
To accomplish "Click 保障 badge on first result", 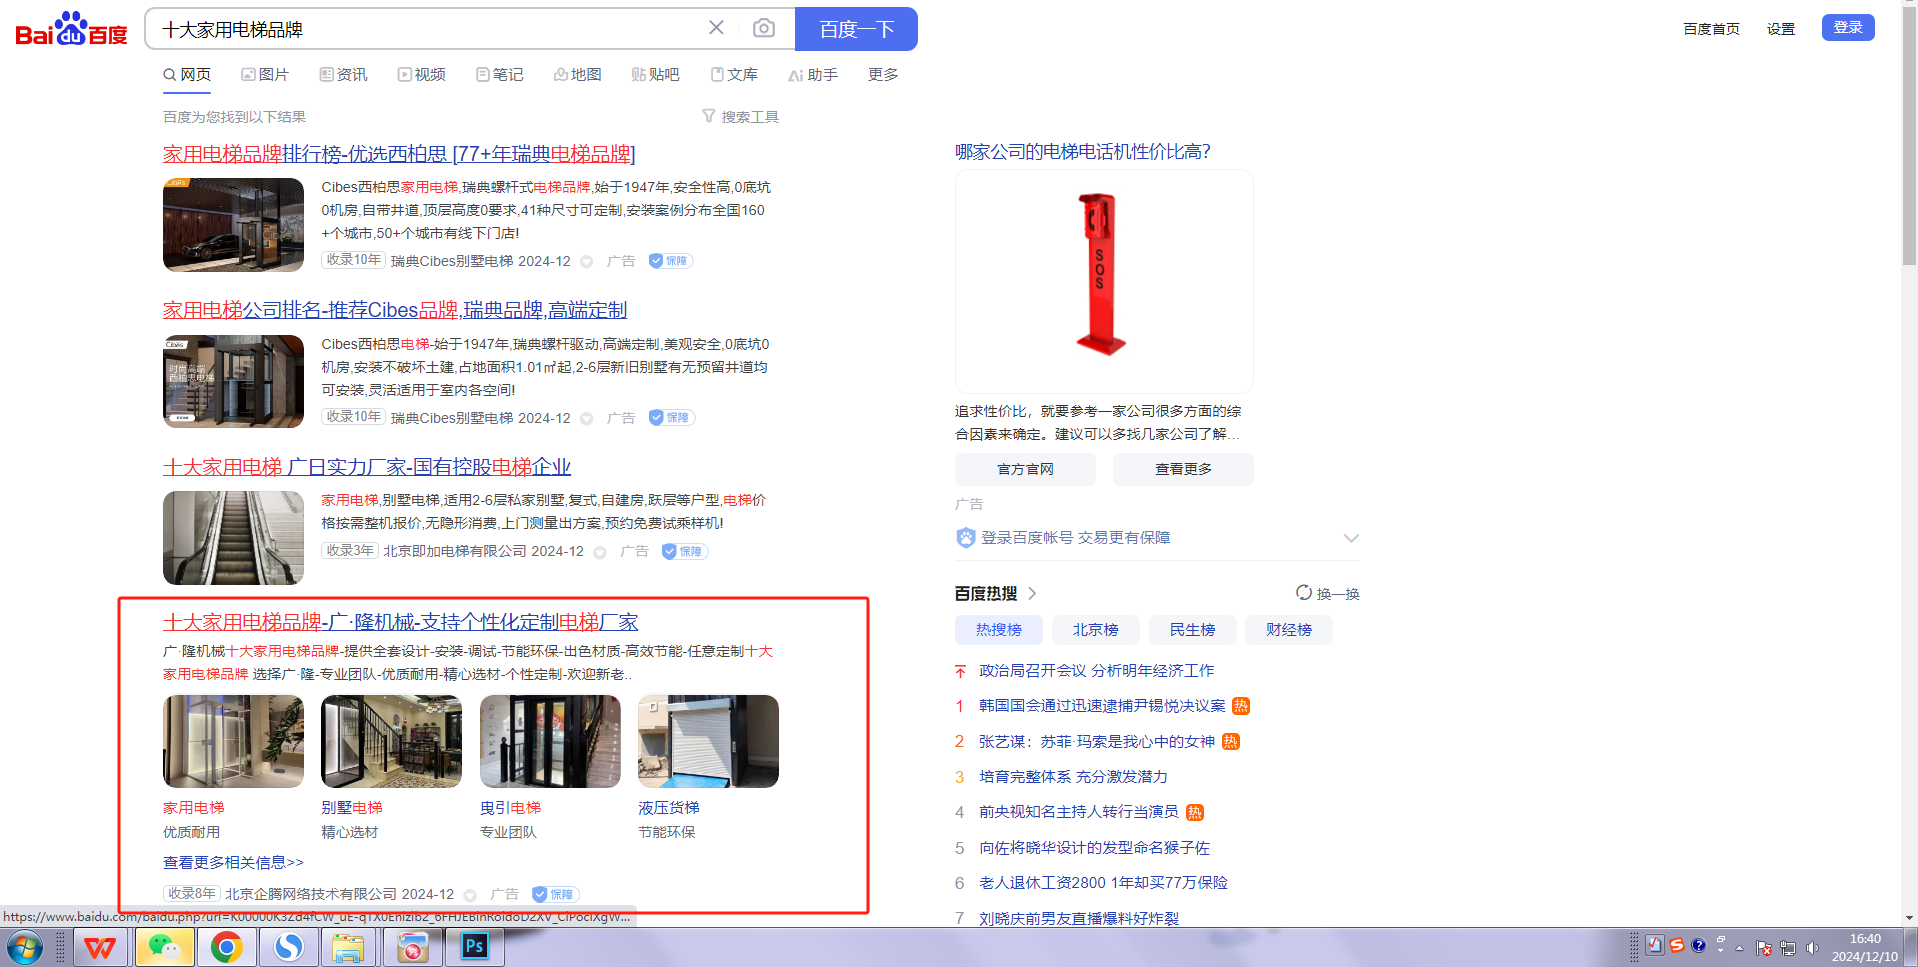I will click(x=670, y=261).
